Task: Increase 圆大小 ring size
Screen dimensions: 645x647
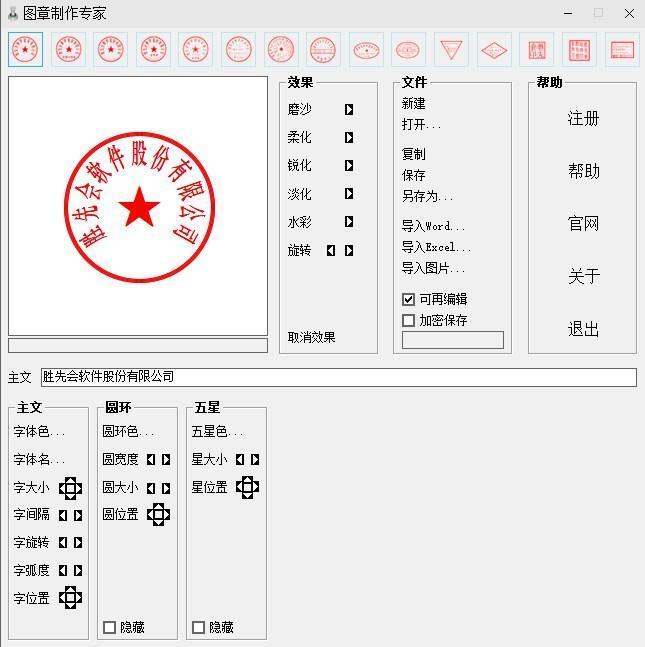Action: [x=166, y=489]
